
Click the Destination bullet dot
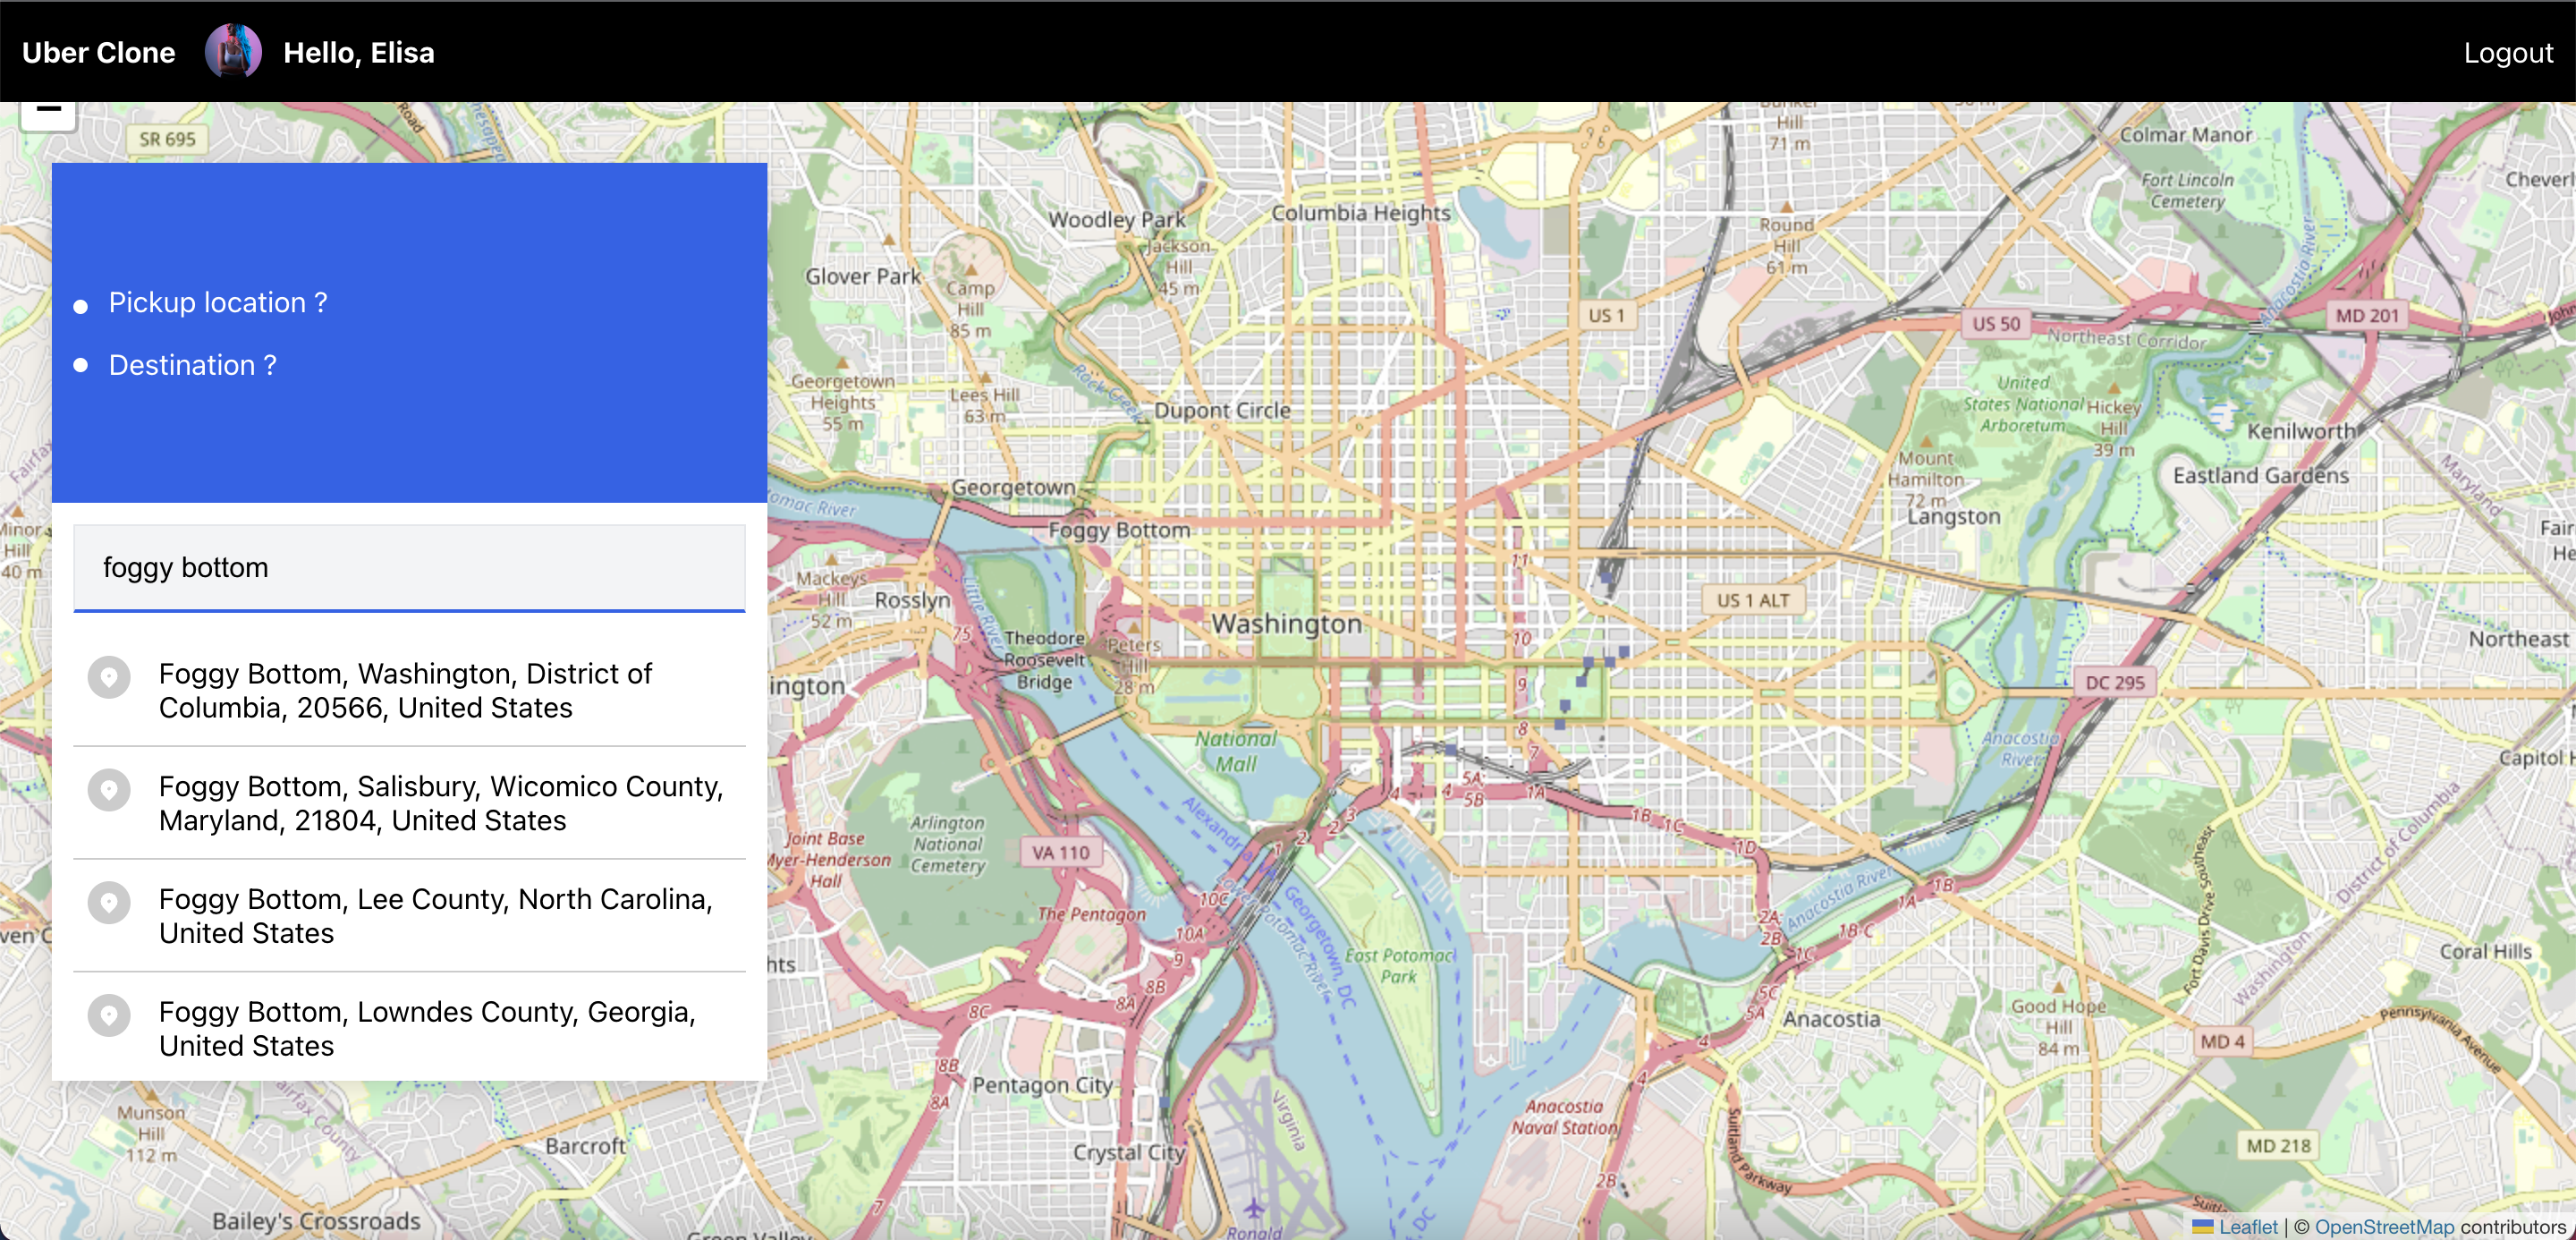(x=81, y=366)
